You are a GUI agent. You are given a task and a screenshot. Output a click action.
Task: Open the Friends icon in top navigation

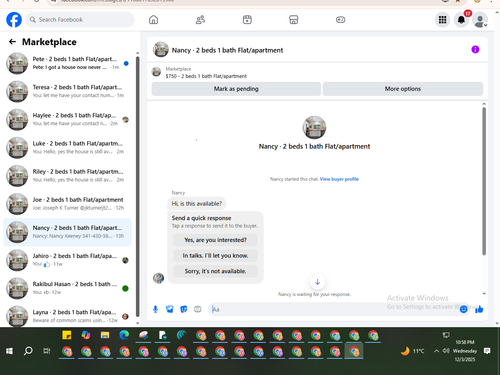(x=200, y=20)
